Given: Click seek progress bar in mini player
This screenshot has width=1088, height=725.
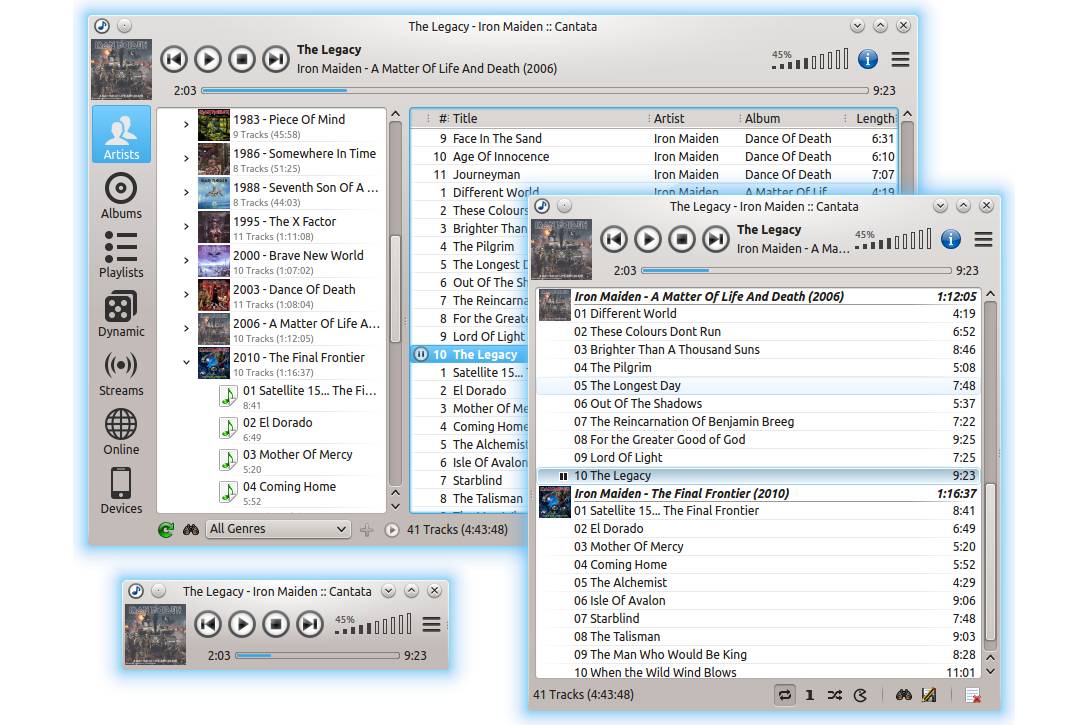Looking at the screenshot, I should tap(317, 656).
